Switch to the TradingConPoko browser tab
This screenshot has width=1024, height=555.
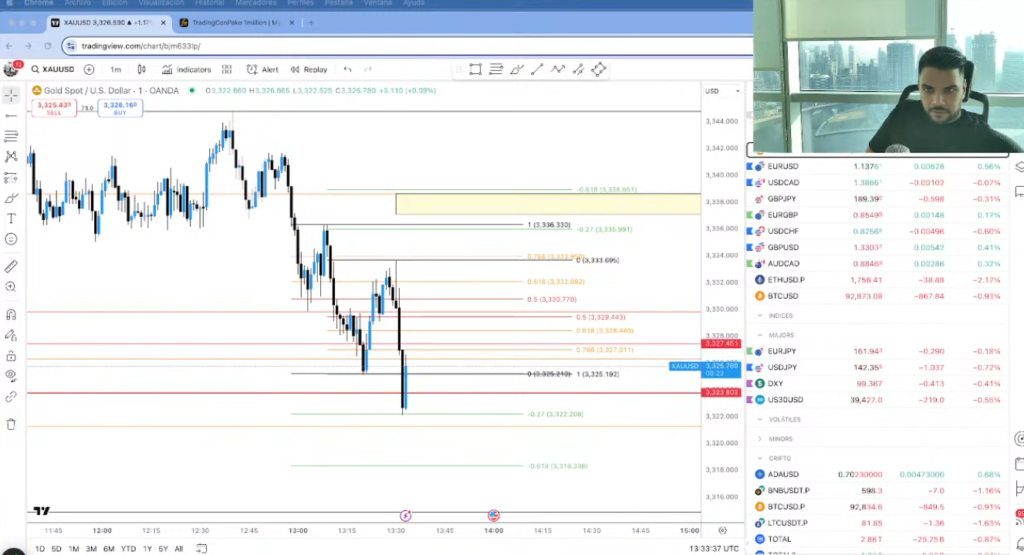[238, 23]
